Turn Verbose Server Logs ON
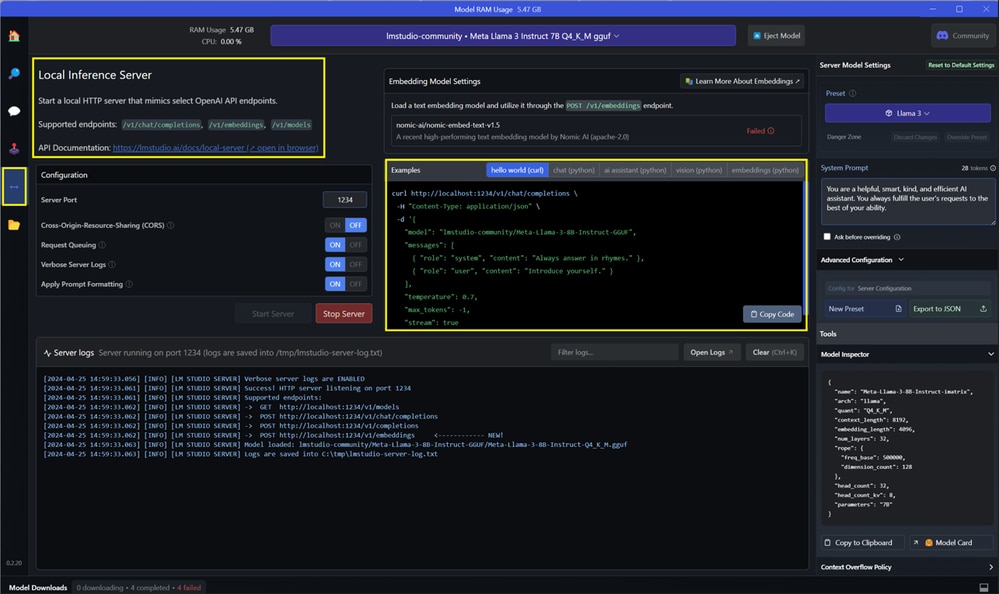This screenshot has width=999, height=594. coord(335,264)
